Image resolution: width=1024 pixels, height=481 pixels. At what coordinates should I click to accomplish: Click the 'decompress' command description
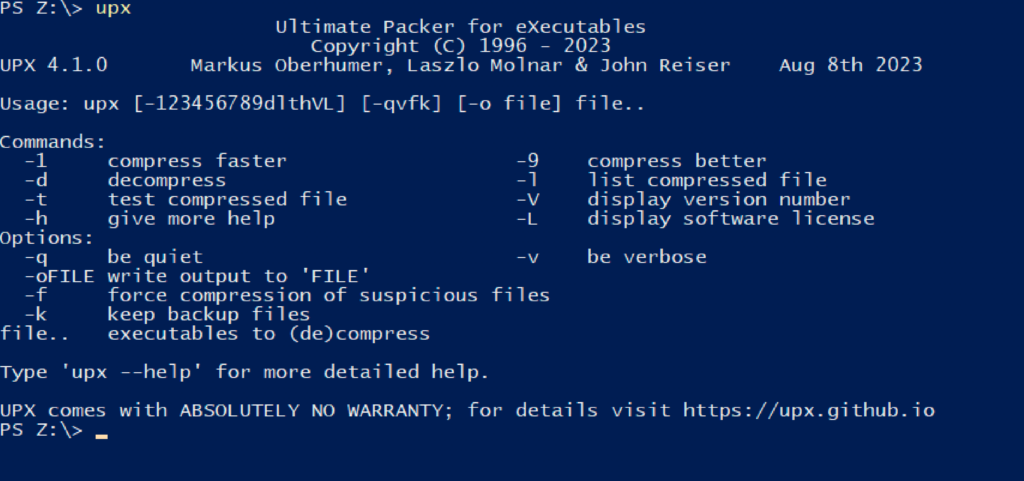(x=167, y=180)
